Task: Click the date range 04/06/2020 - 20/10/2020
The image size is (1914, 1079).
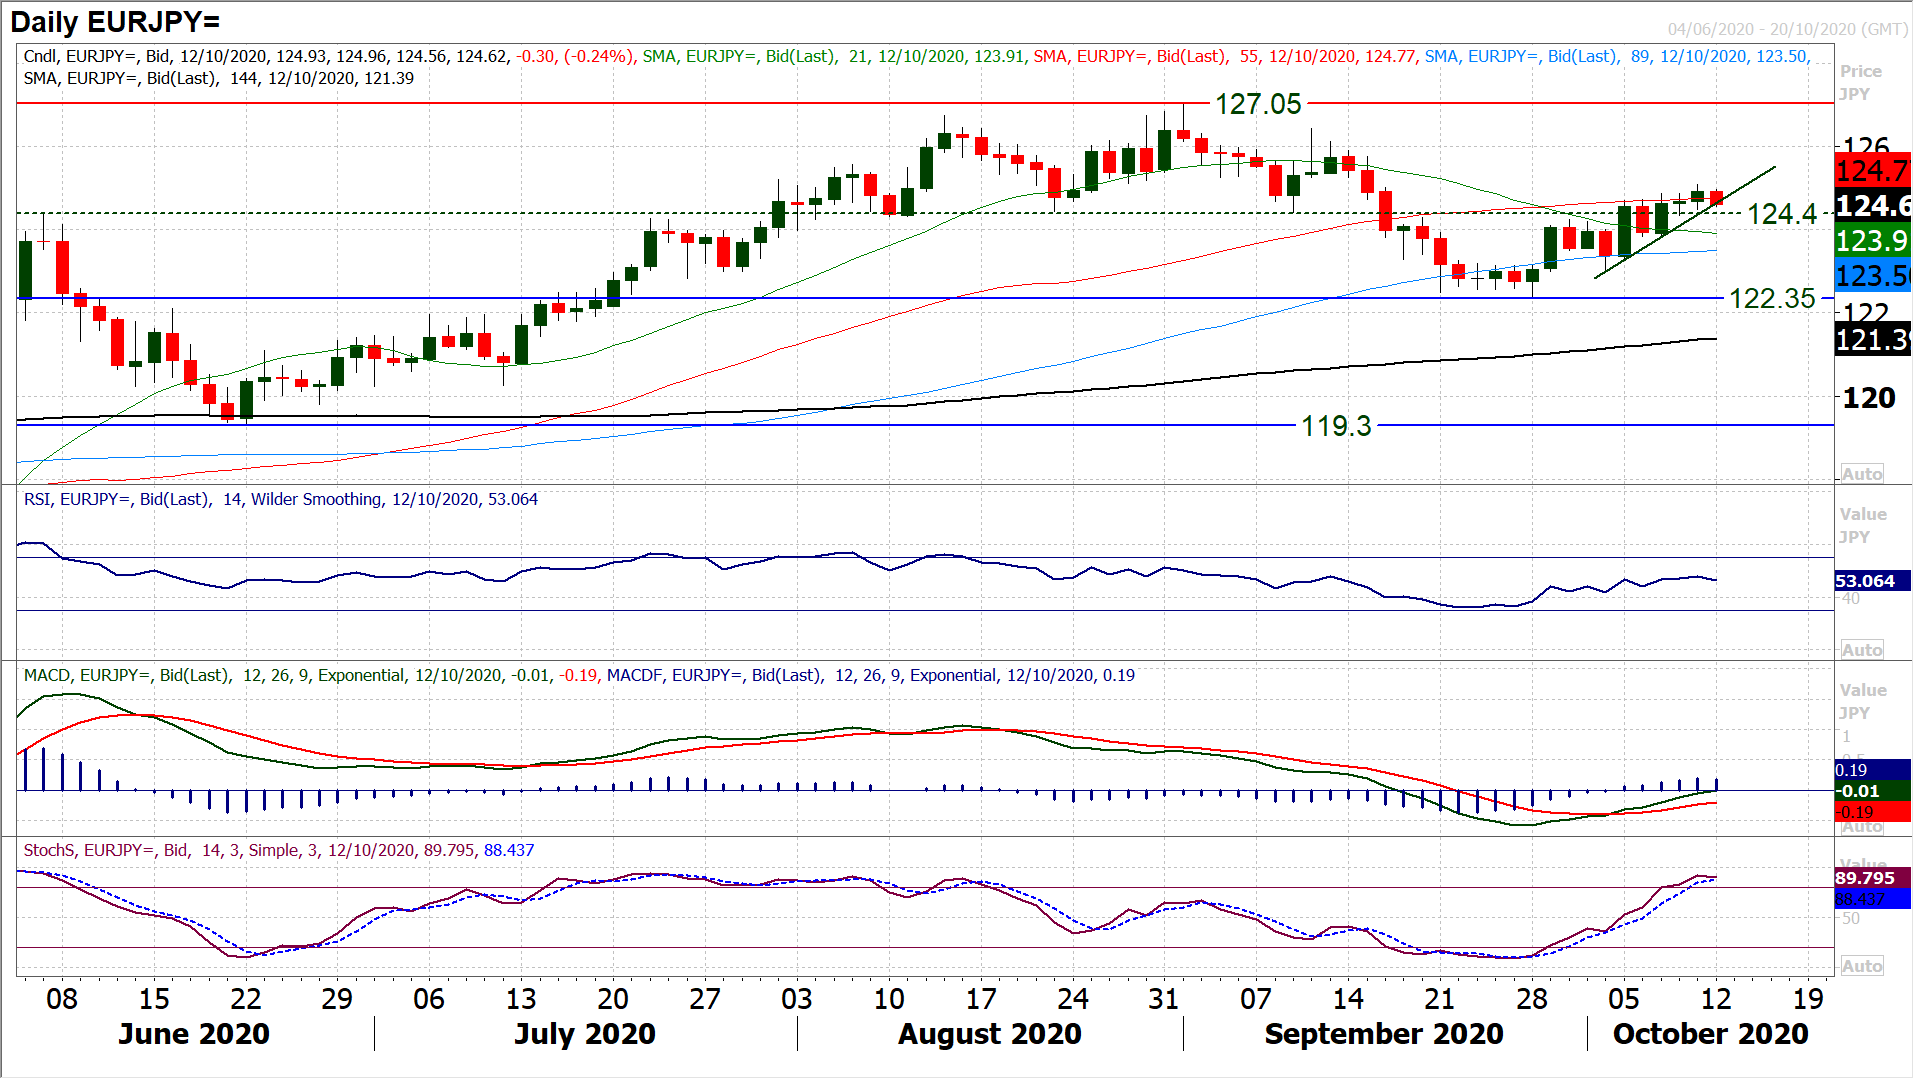Action: click(x=1788, y=29)
